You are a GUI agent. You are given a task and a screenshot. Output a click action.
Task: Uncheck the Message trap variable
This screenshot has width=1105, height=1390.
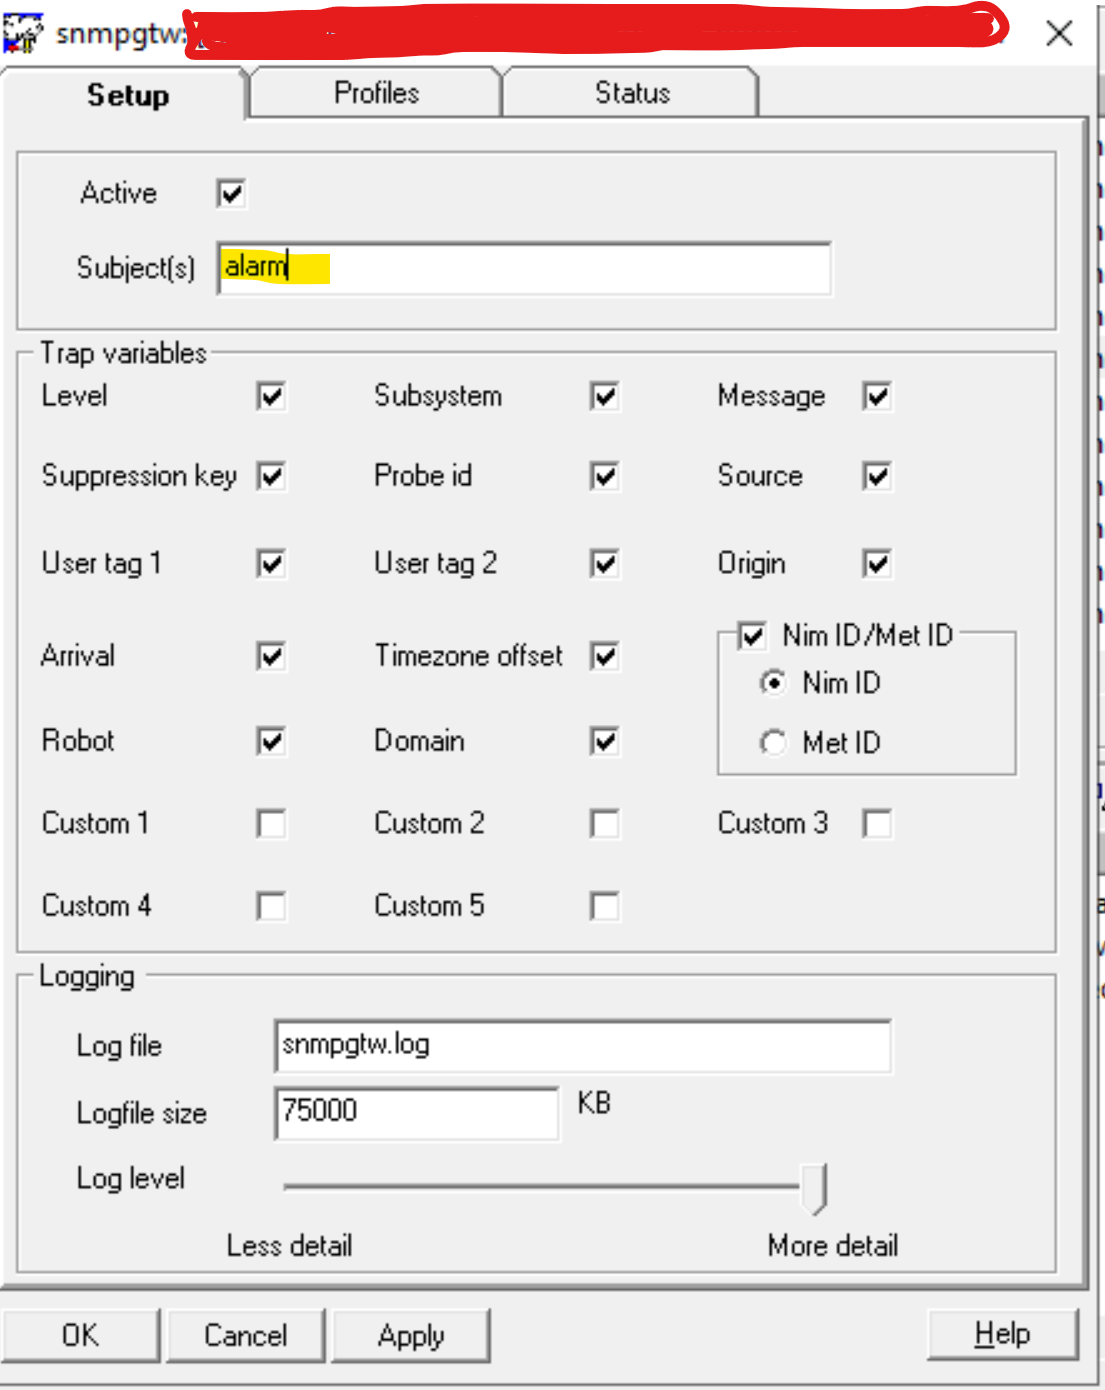tap(877, 396)
